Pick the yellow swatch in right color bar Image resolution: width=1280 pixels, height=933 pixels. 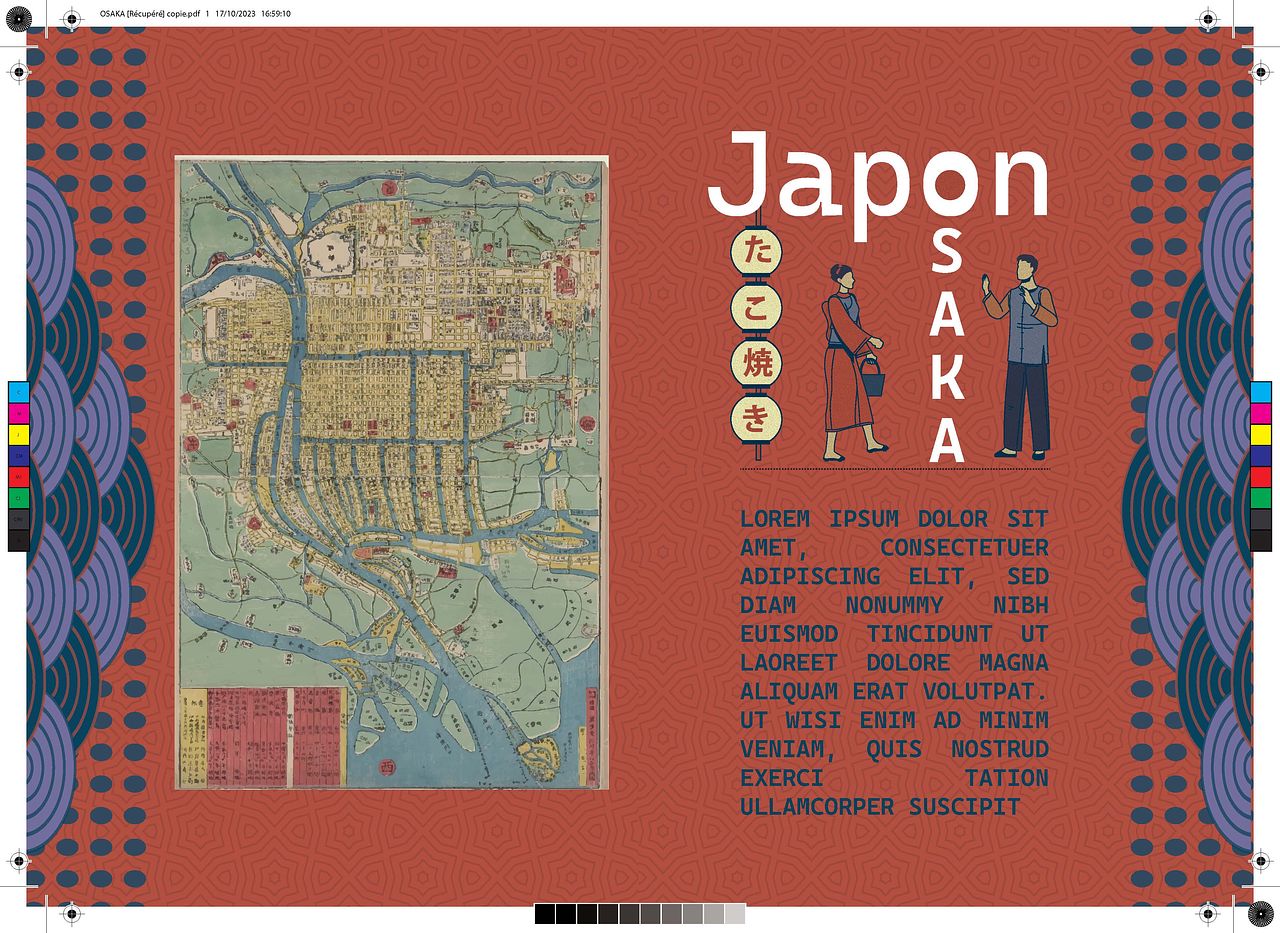click(1260, 433)
